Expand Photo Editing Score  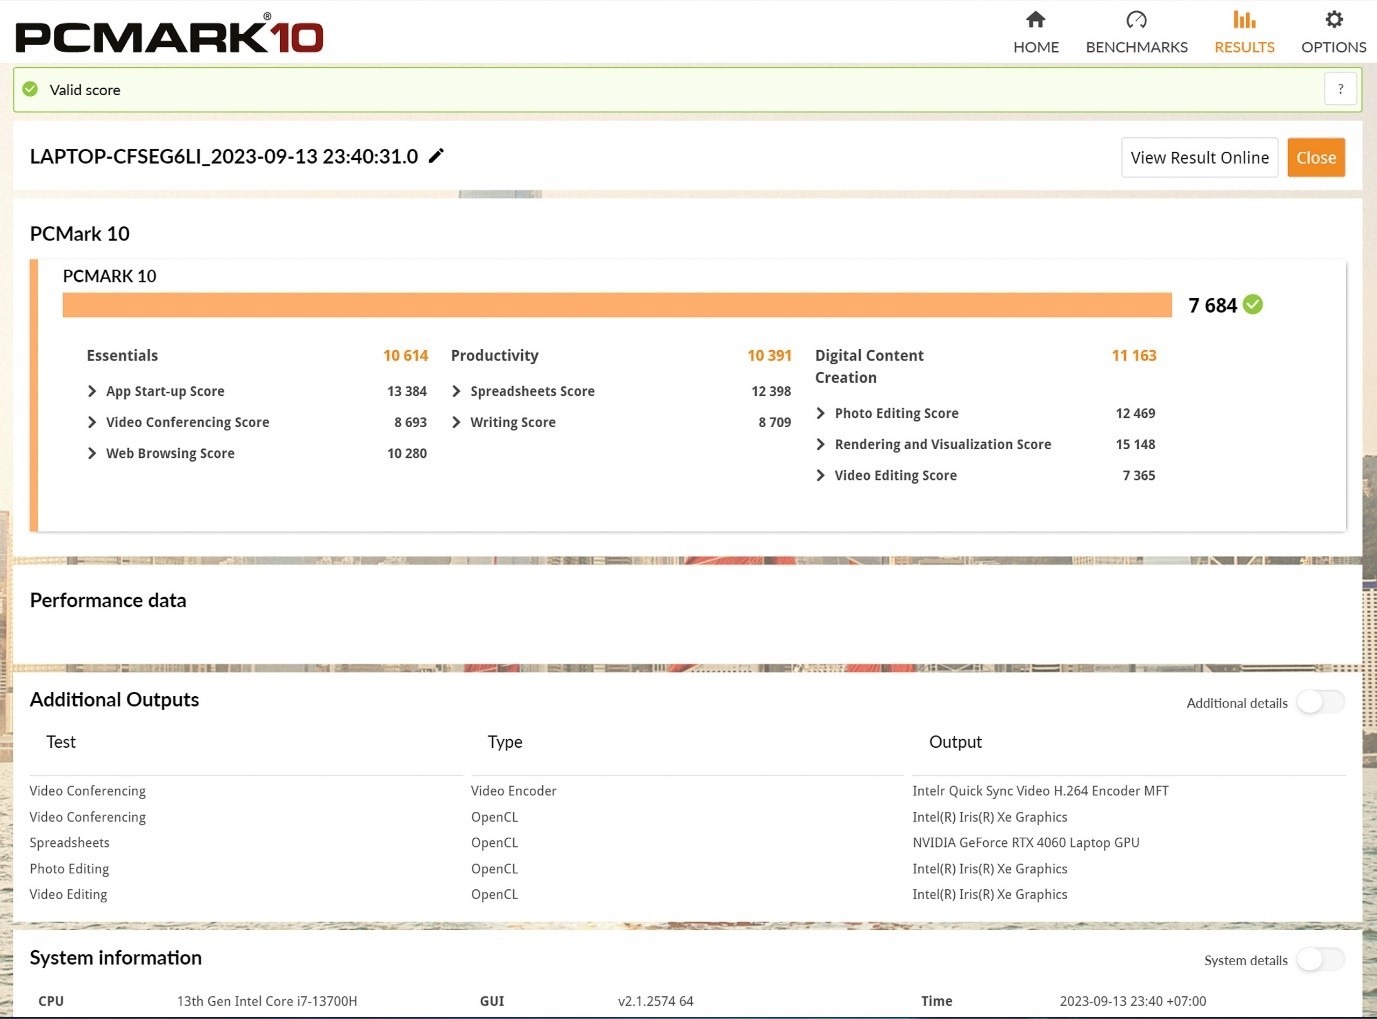pyautogui.click(x=820, y=413)
